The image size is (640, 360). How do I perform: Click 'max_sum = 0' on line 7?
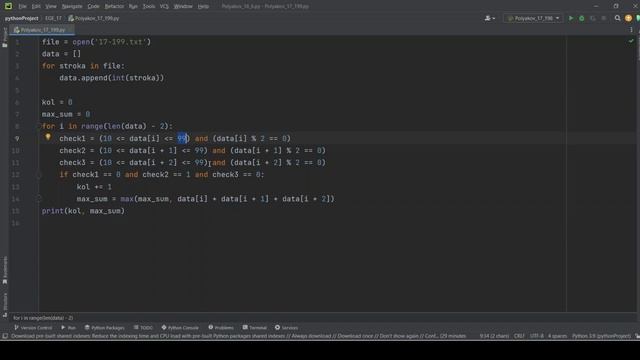coord(66,114)
